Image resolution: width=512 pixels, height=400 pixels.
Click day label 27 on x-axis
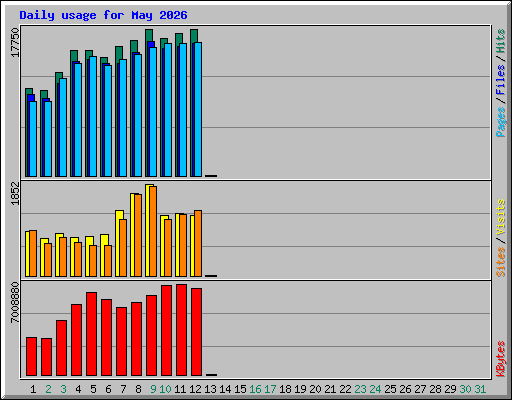pos(420,389)
